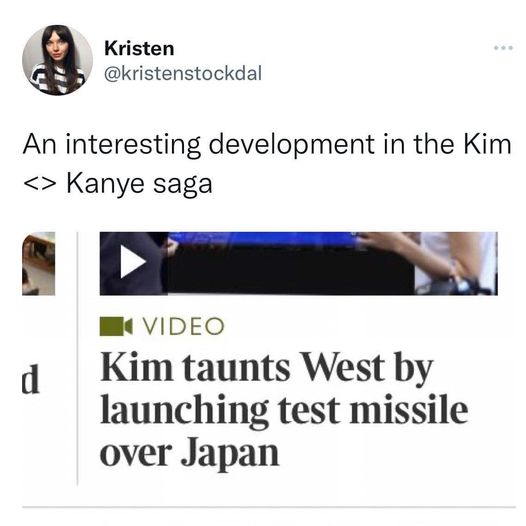Click the cropped headline letter 'd'
The width and height of the screenshot is (526, 526).
(31, 379)
